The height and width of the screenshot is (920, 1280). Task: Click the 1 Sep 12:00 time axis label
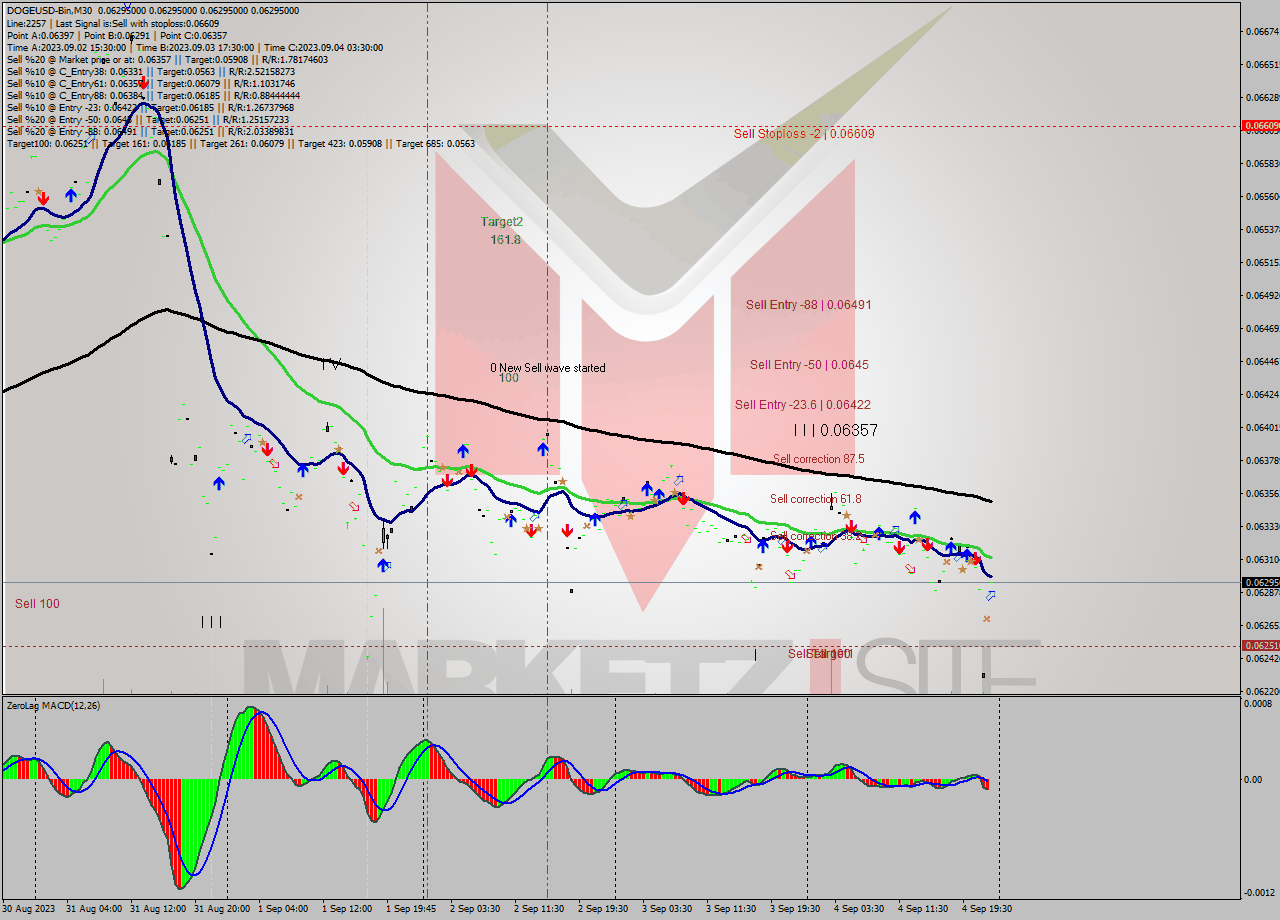pos(347,909)
